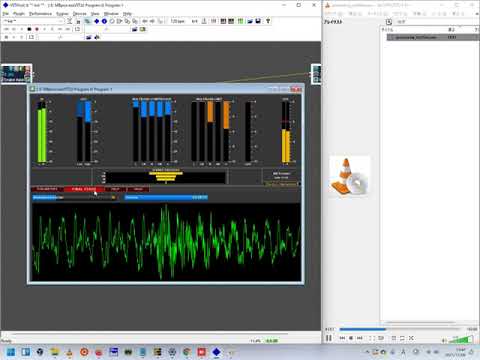Click the yellow output level meter
Viewport: 480px width, 360px height.
(286, 132)
